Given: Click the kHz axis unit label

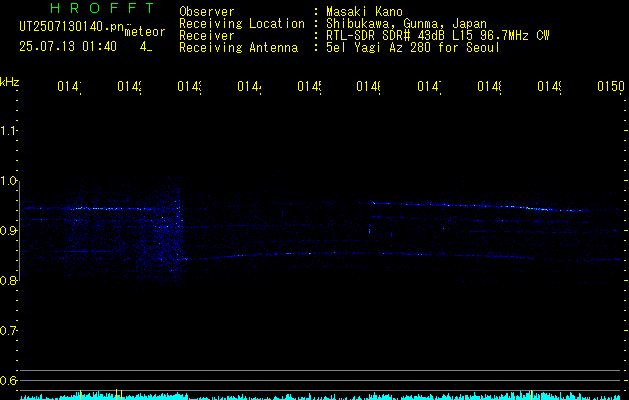Looking at the screenshot, I should [10, 82].
